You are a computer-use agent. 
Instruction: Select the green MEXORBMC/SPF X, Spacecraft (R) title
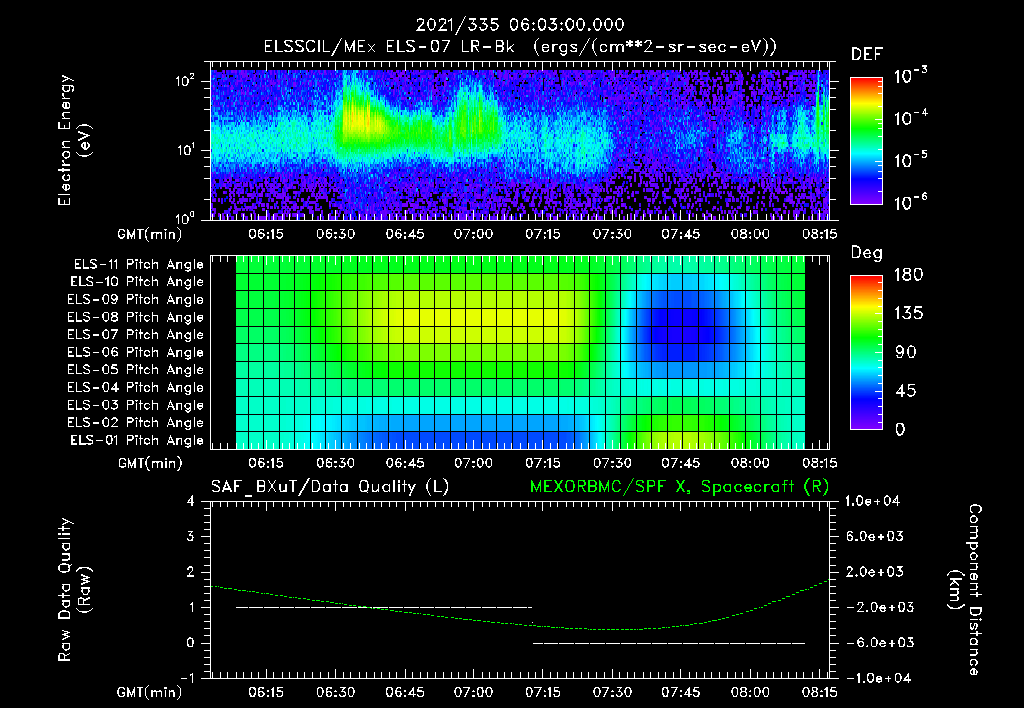(679, 487)
